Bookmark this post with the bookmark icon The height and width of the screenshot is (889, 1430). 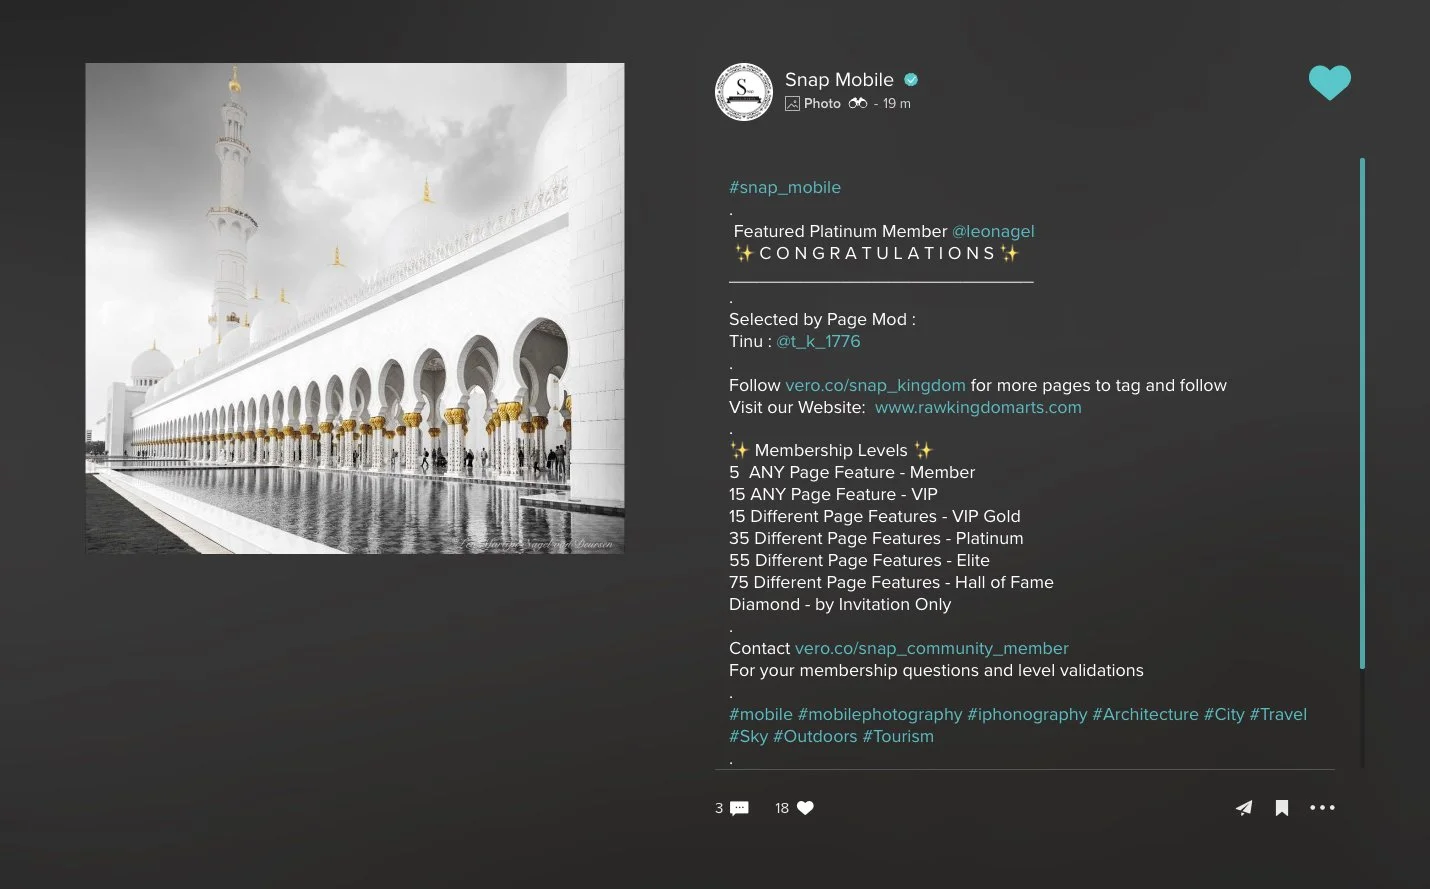pyautogui.click(x=1281, y=808)
